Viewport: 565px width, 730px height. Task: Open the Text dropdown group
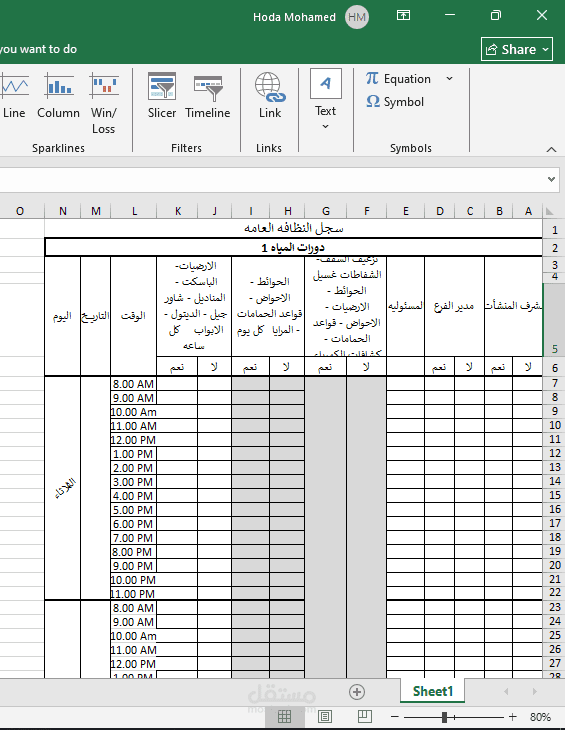[325, 100]
